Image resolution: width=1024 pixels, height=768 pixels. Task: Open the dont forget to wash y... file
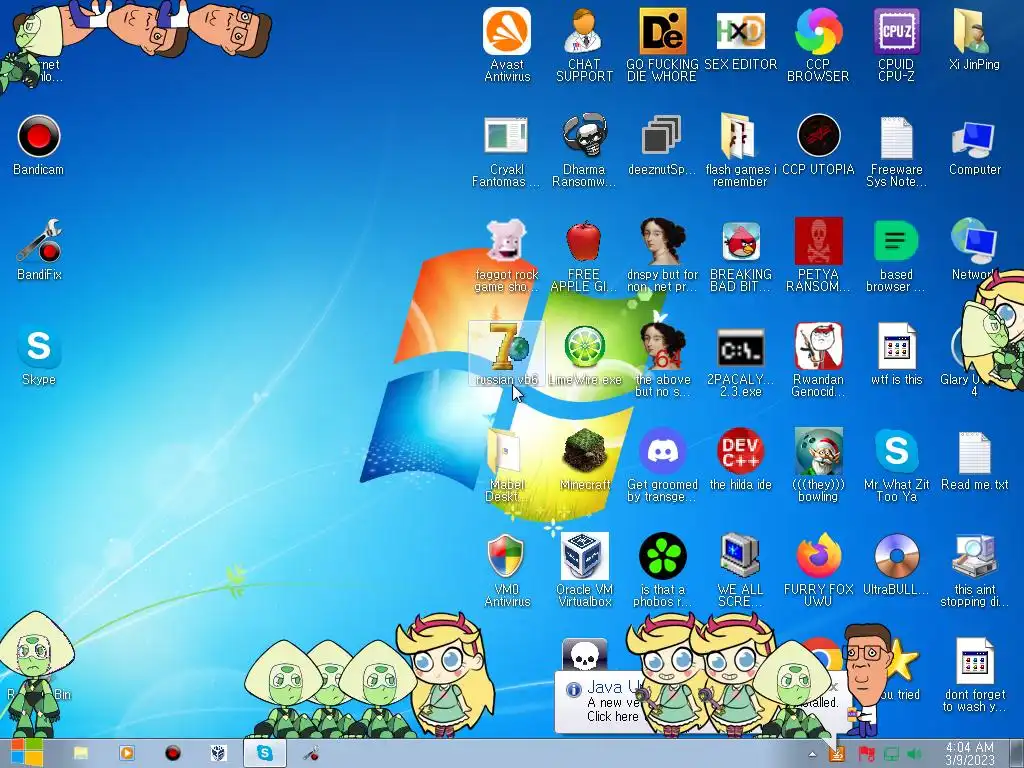[974, 677]
